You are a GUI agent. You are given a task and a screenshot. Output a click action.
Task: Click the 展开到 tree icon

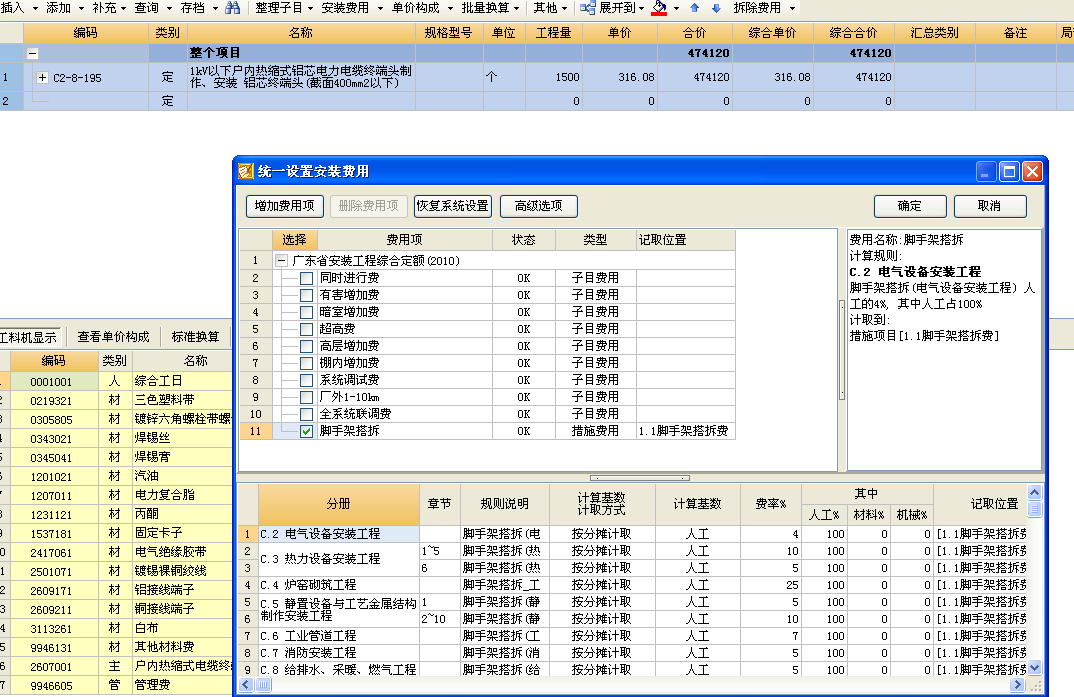click(x=587, y=8)
